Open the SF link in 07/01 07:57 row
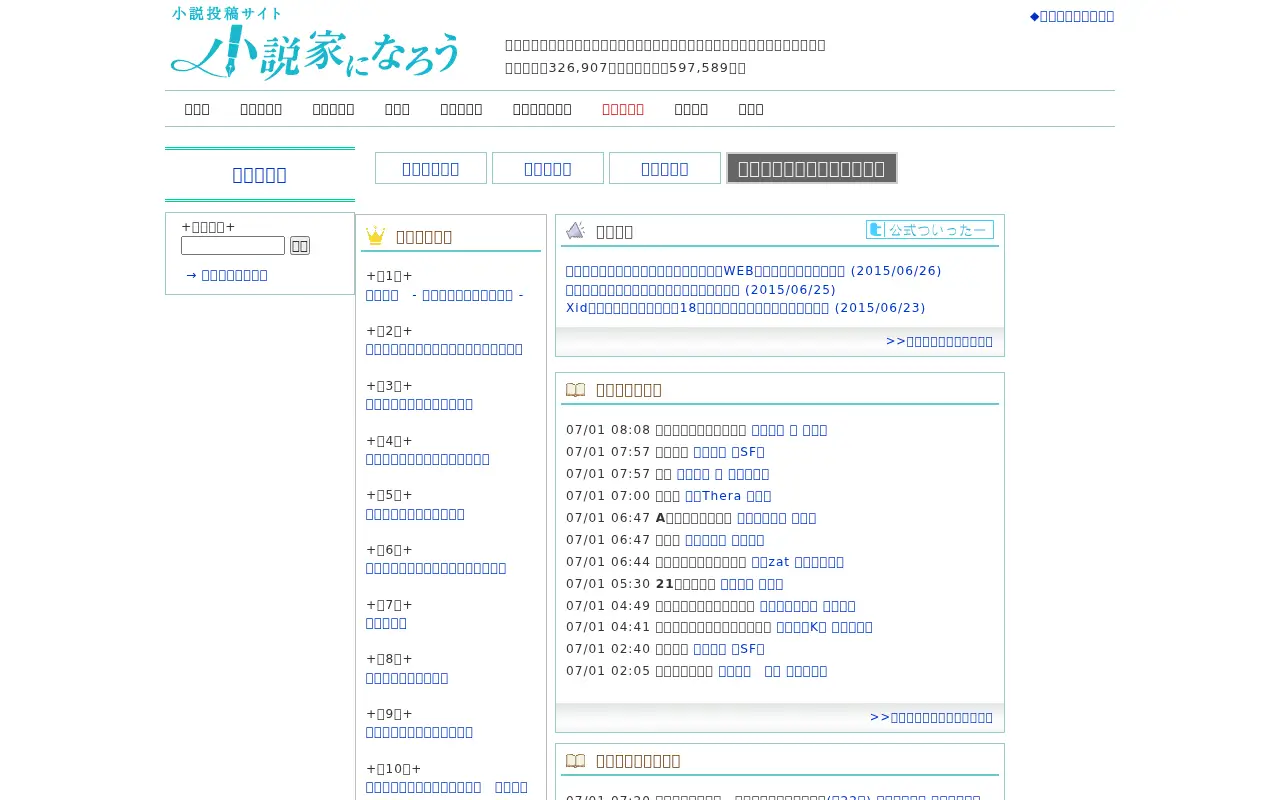This screenshot has height=800, width=1280. [x=729, y=452]
